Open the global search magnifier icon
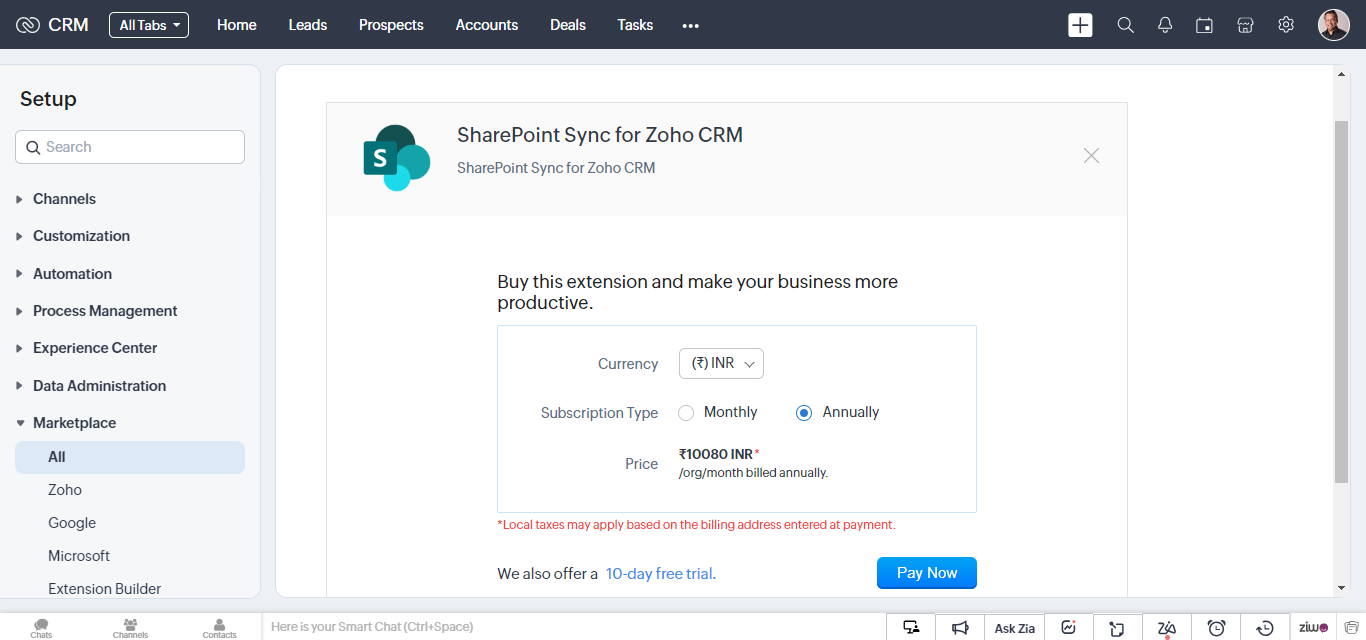1366x640 pixels. coord(1125,25)
